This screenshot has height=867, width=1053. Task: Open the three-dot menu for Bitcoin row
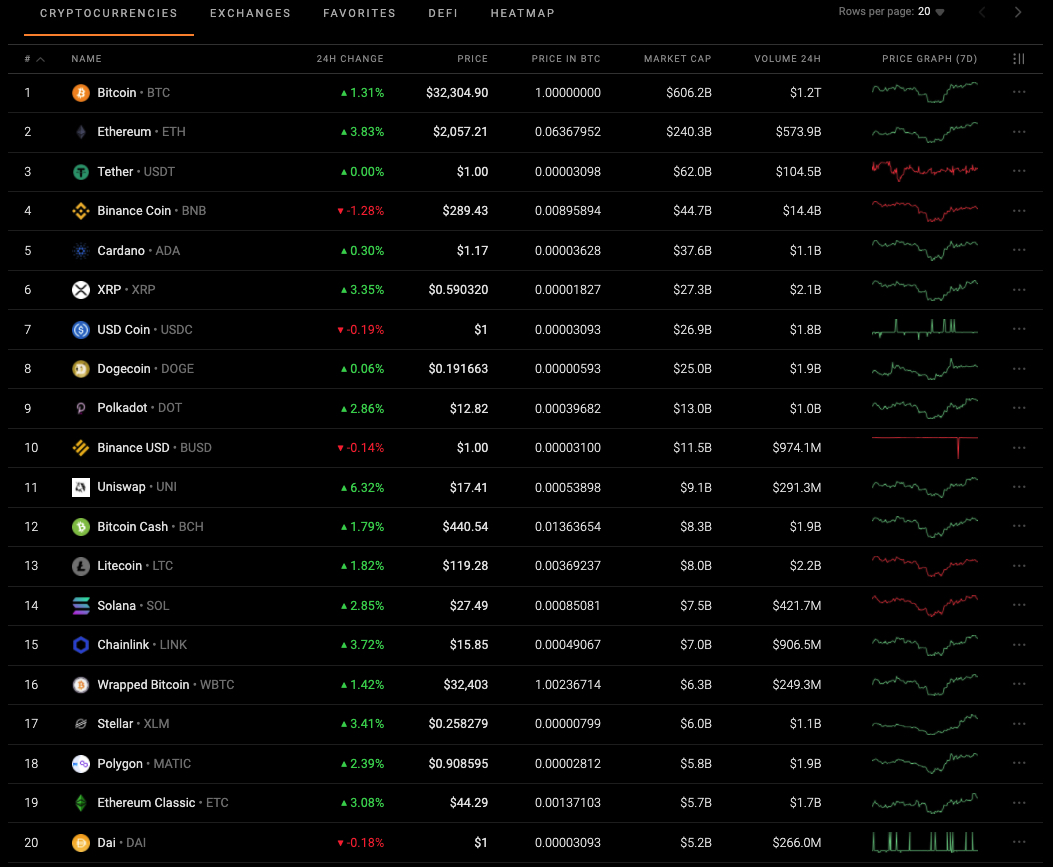point(1019,93)
